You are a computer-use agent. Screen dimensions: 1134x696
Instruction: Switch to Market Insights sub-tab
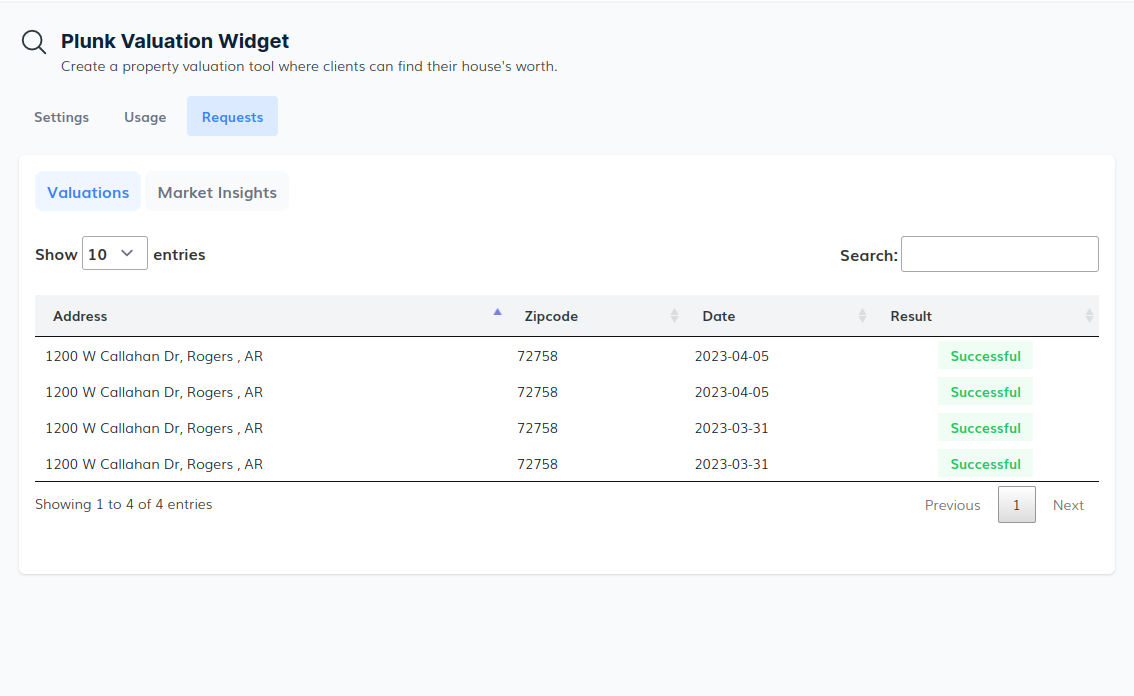217,192
